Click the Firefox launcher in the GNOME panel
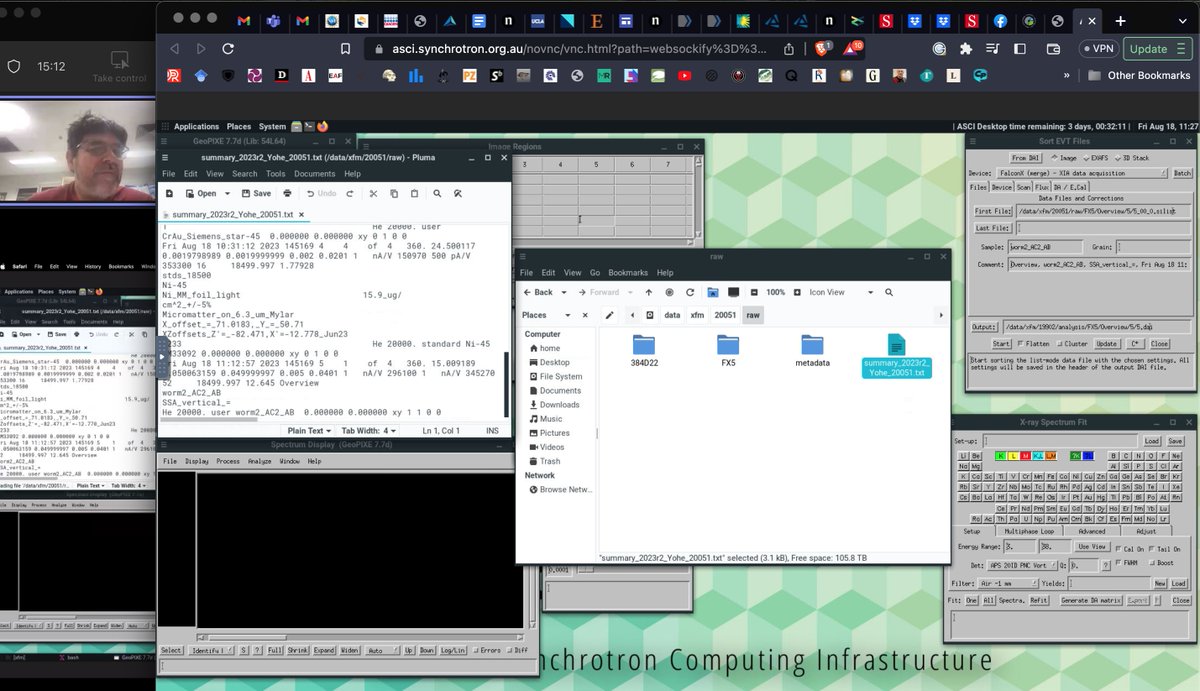Image resolution: width=1200 pixels, height=691 pixels. point(322,126)
